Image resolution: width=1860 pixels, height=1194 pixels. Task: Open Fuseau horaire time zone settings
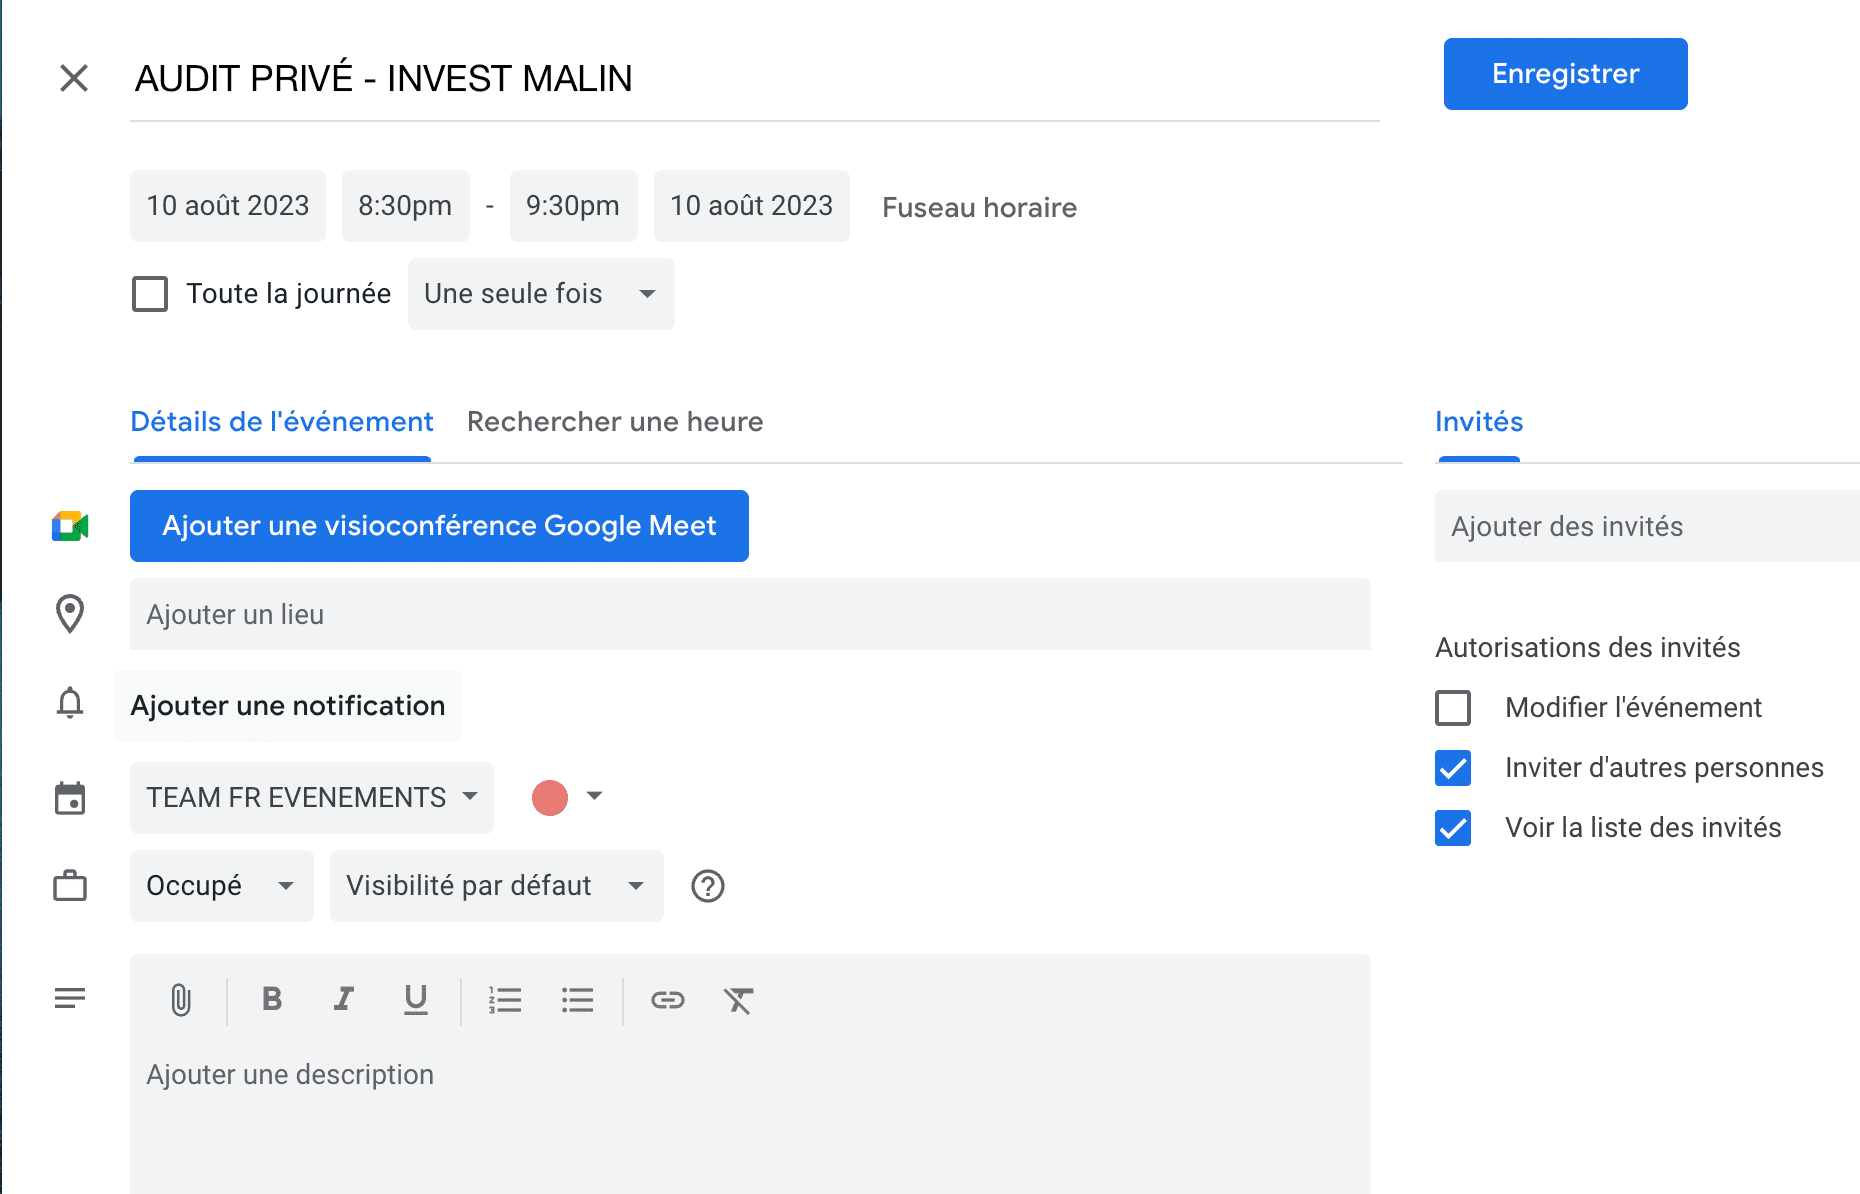(x=980, y=208)
